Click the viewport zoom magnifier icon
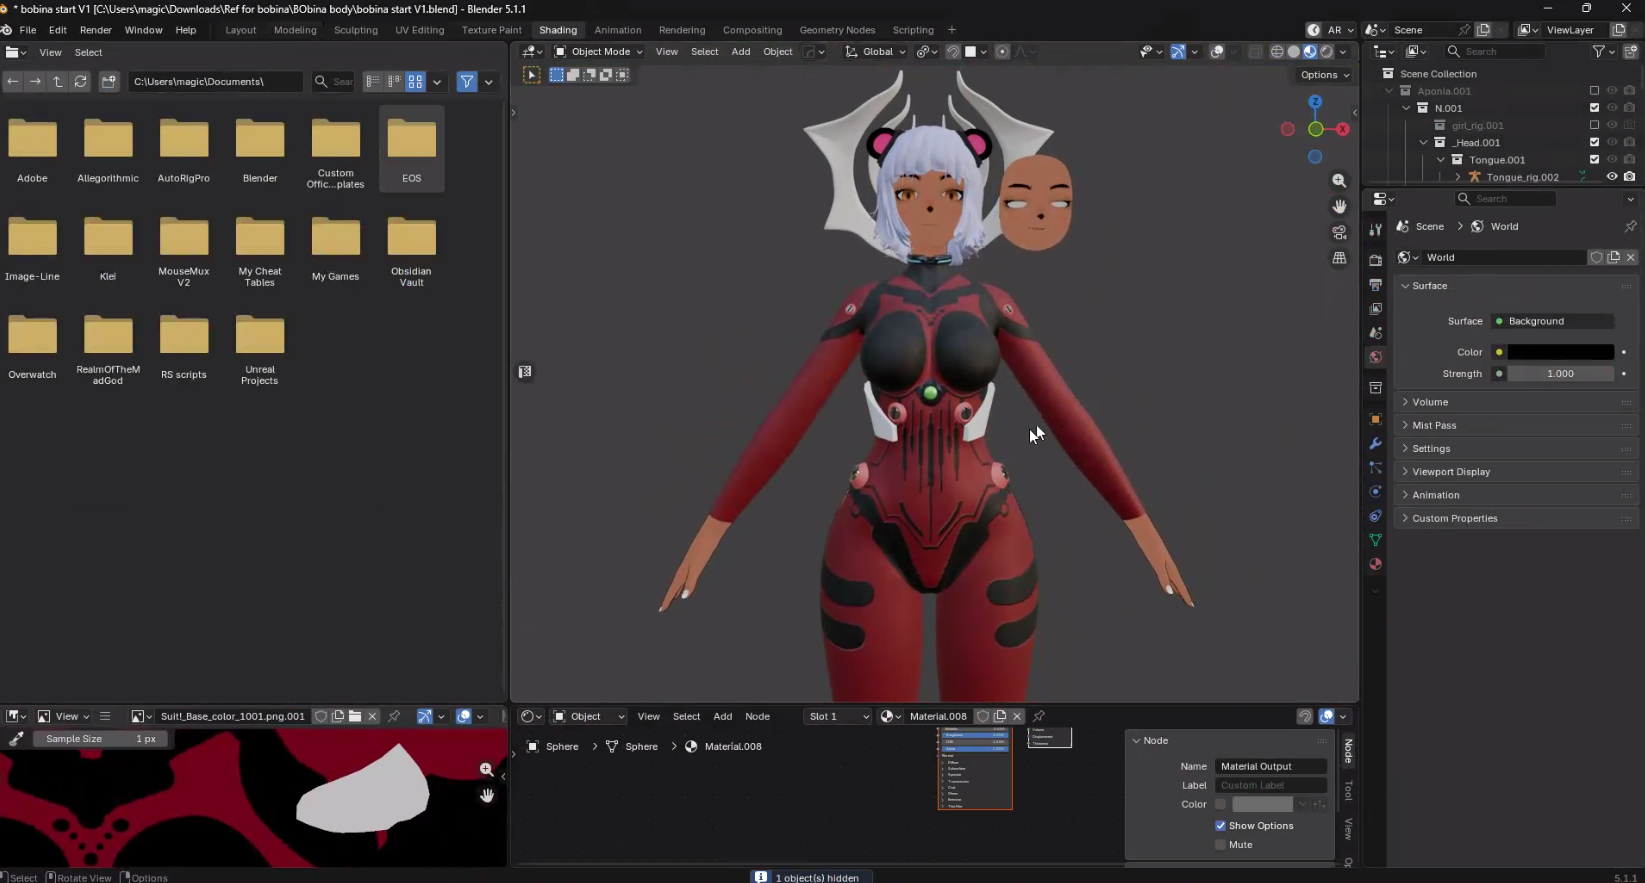This screenshot has width=1645, height=883. [x=1339, y=181]
